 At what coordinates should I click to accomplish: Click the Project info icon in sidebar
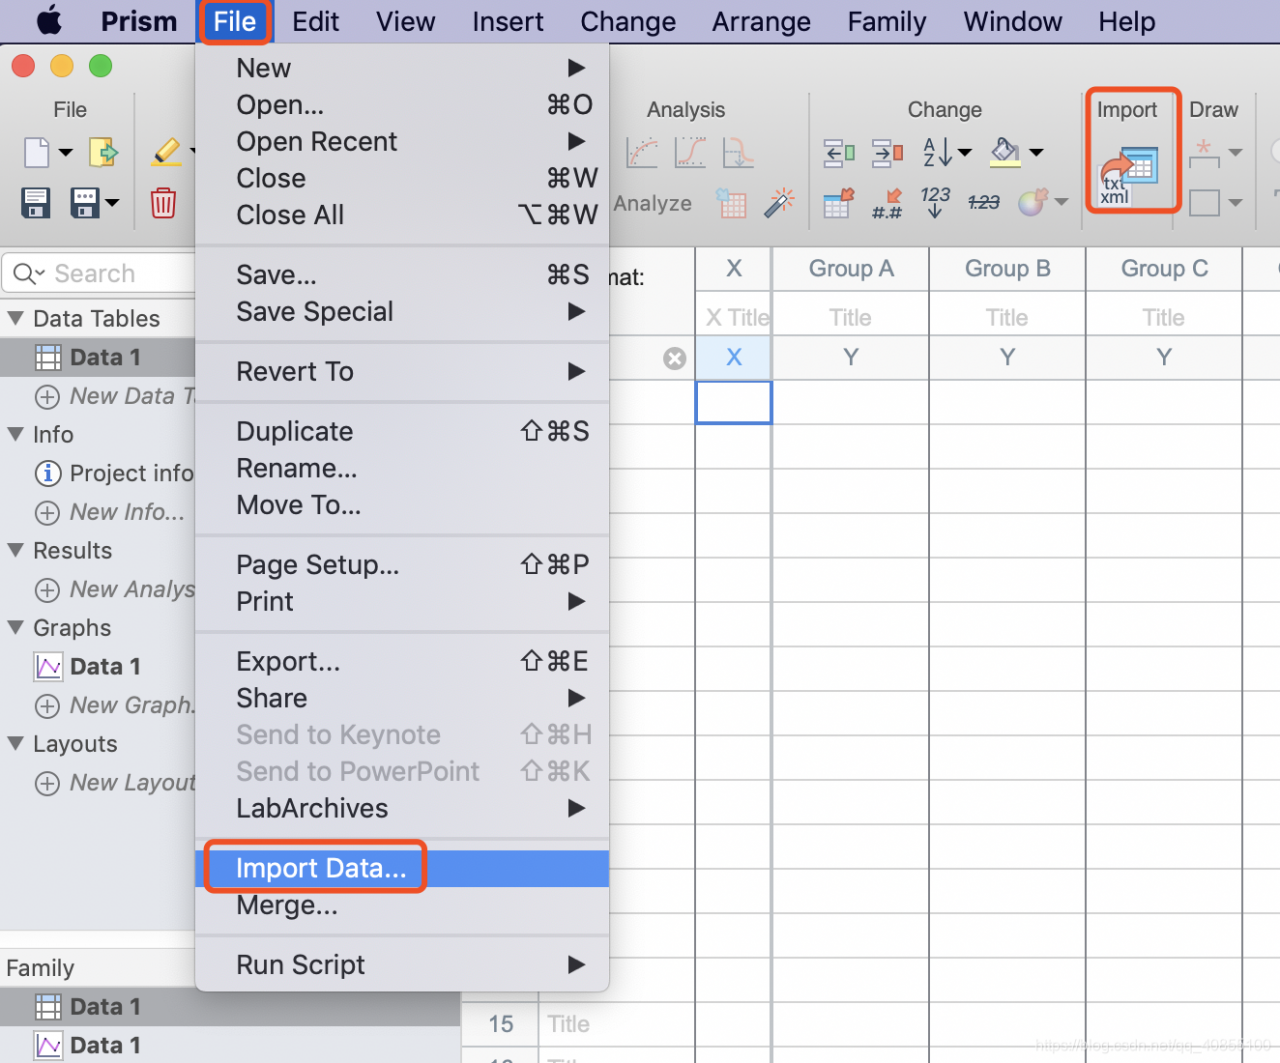tap(47, 473)
